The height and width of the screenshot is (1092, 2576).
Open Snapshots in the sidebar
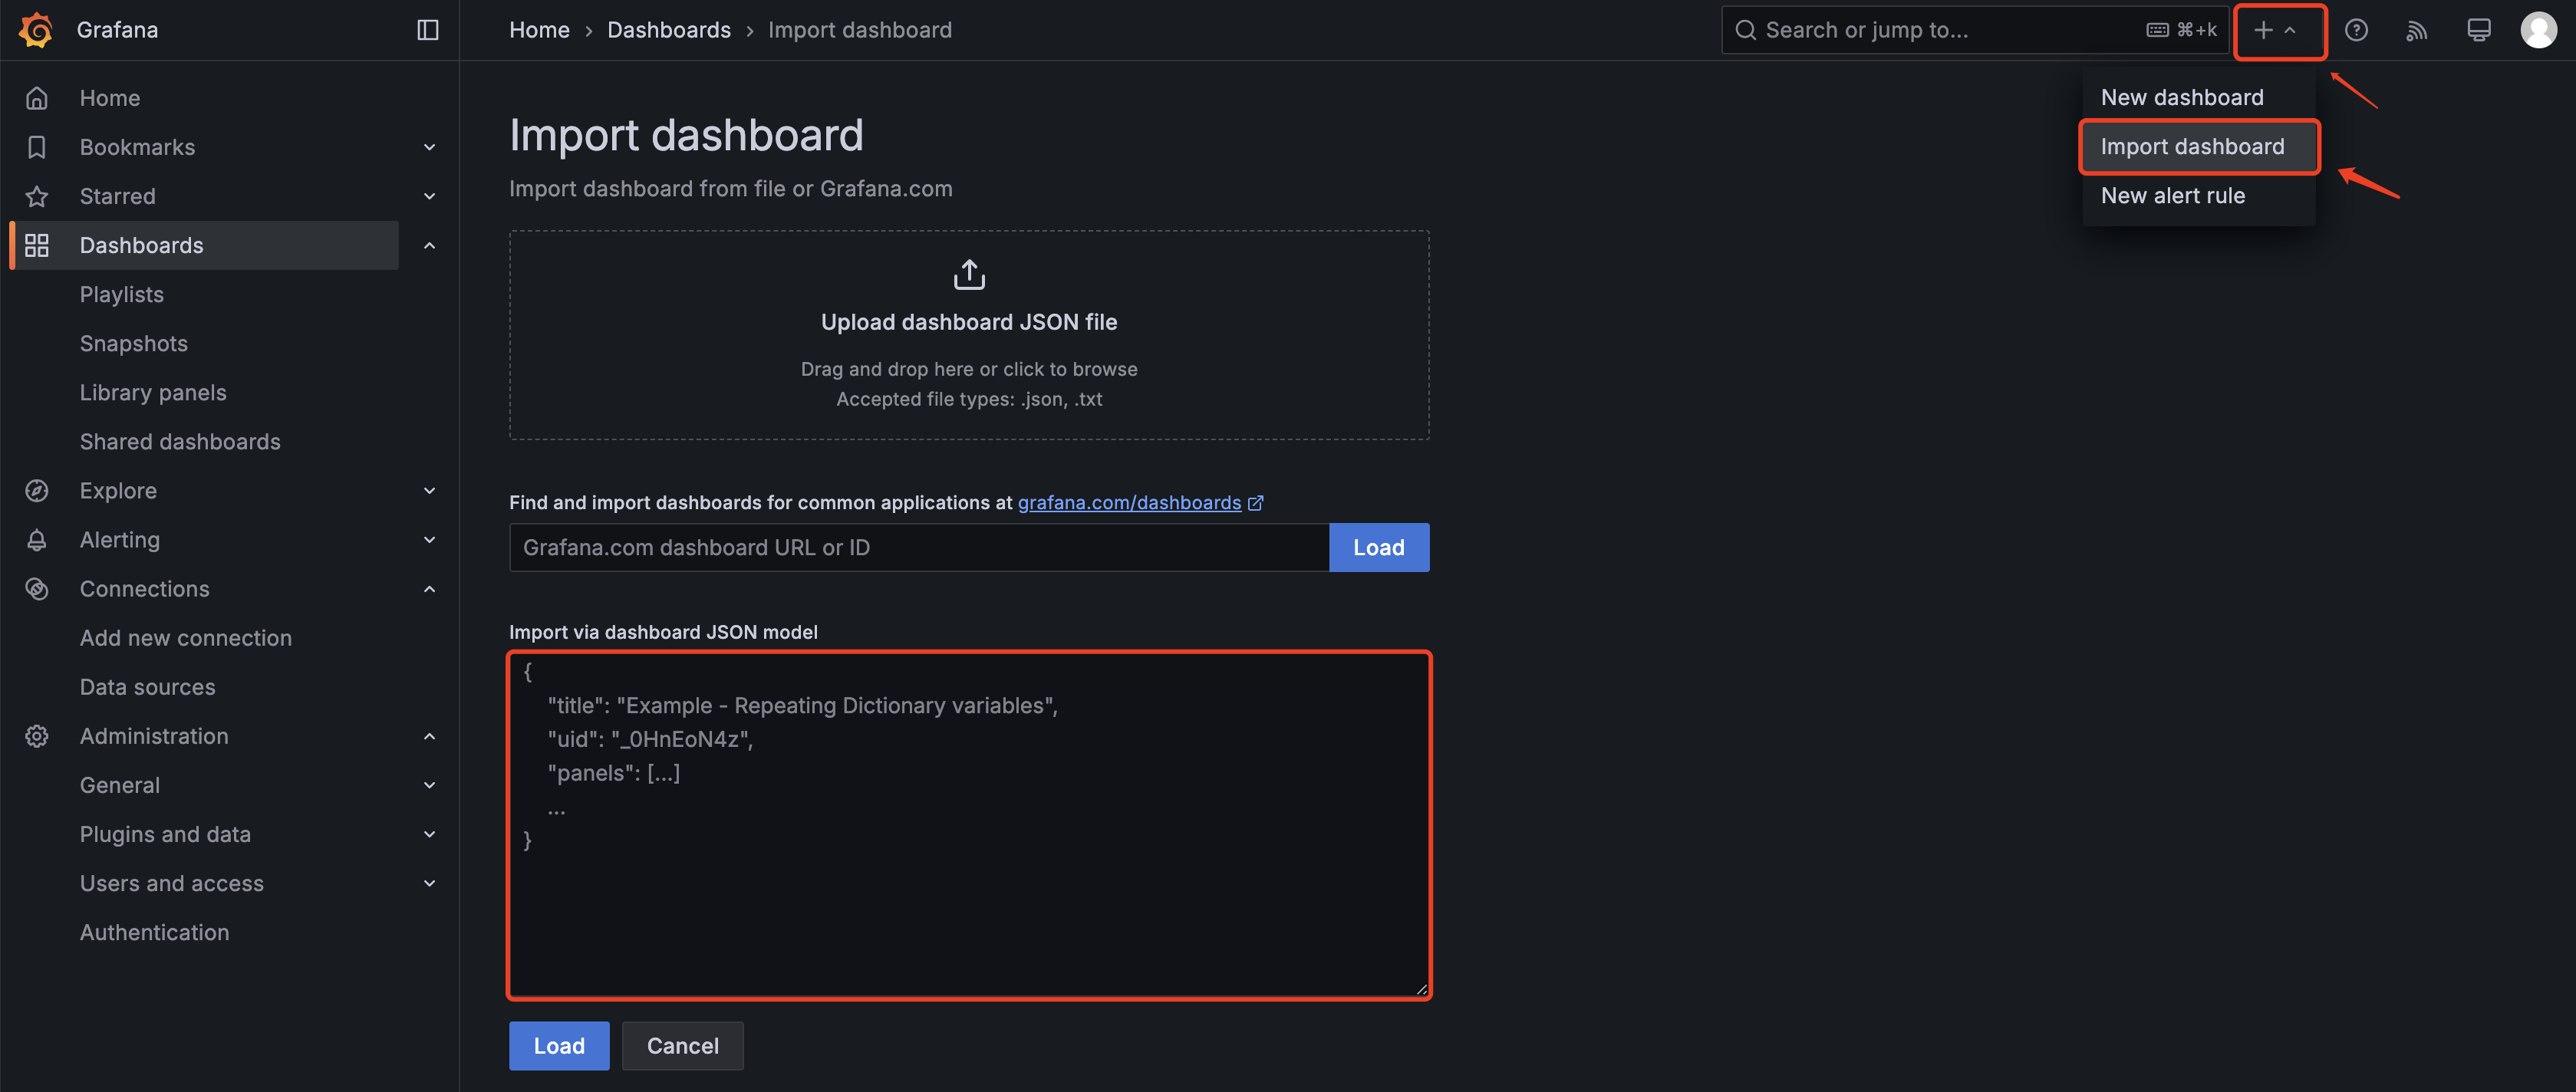point(134,343)
